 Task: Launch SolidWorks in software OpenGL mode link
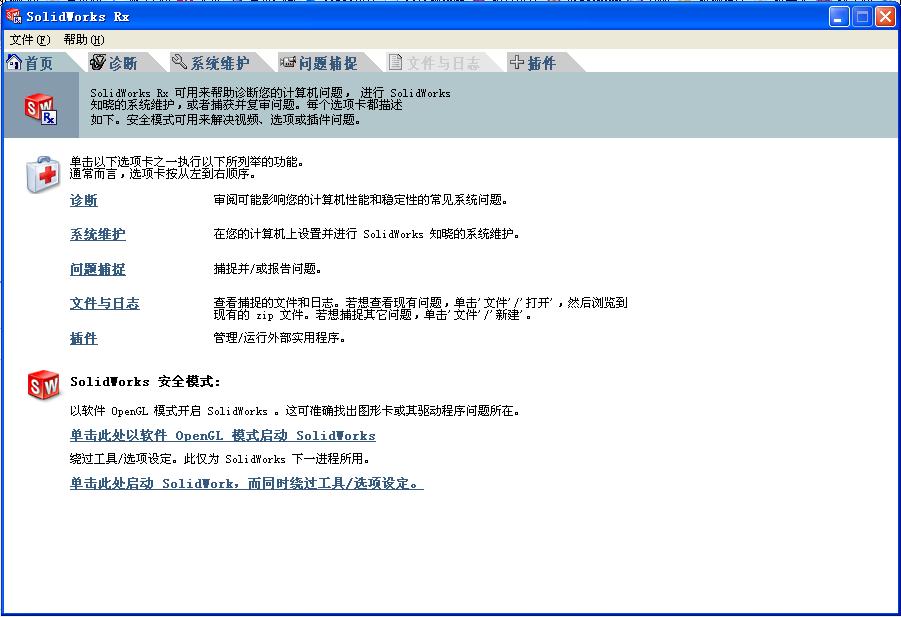223,435
